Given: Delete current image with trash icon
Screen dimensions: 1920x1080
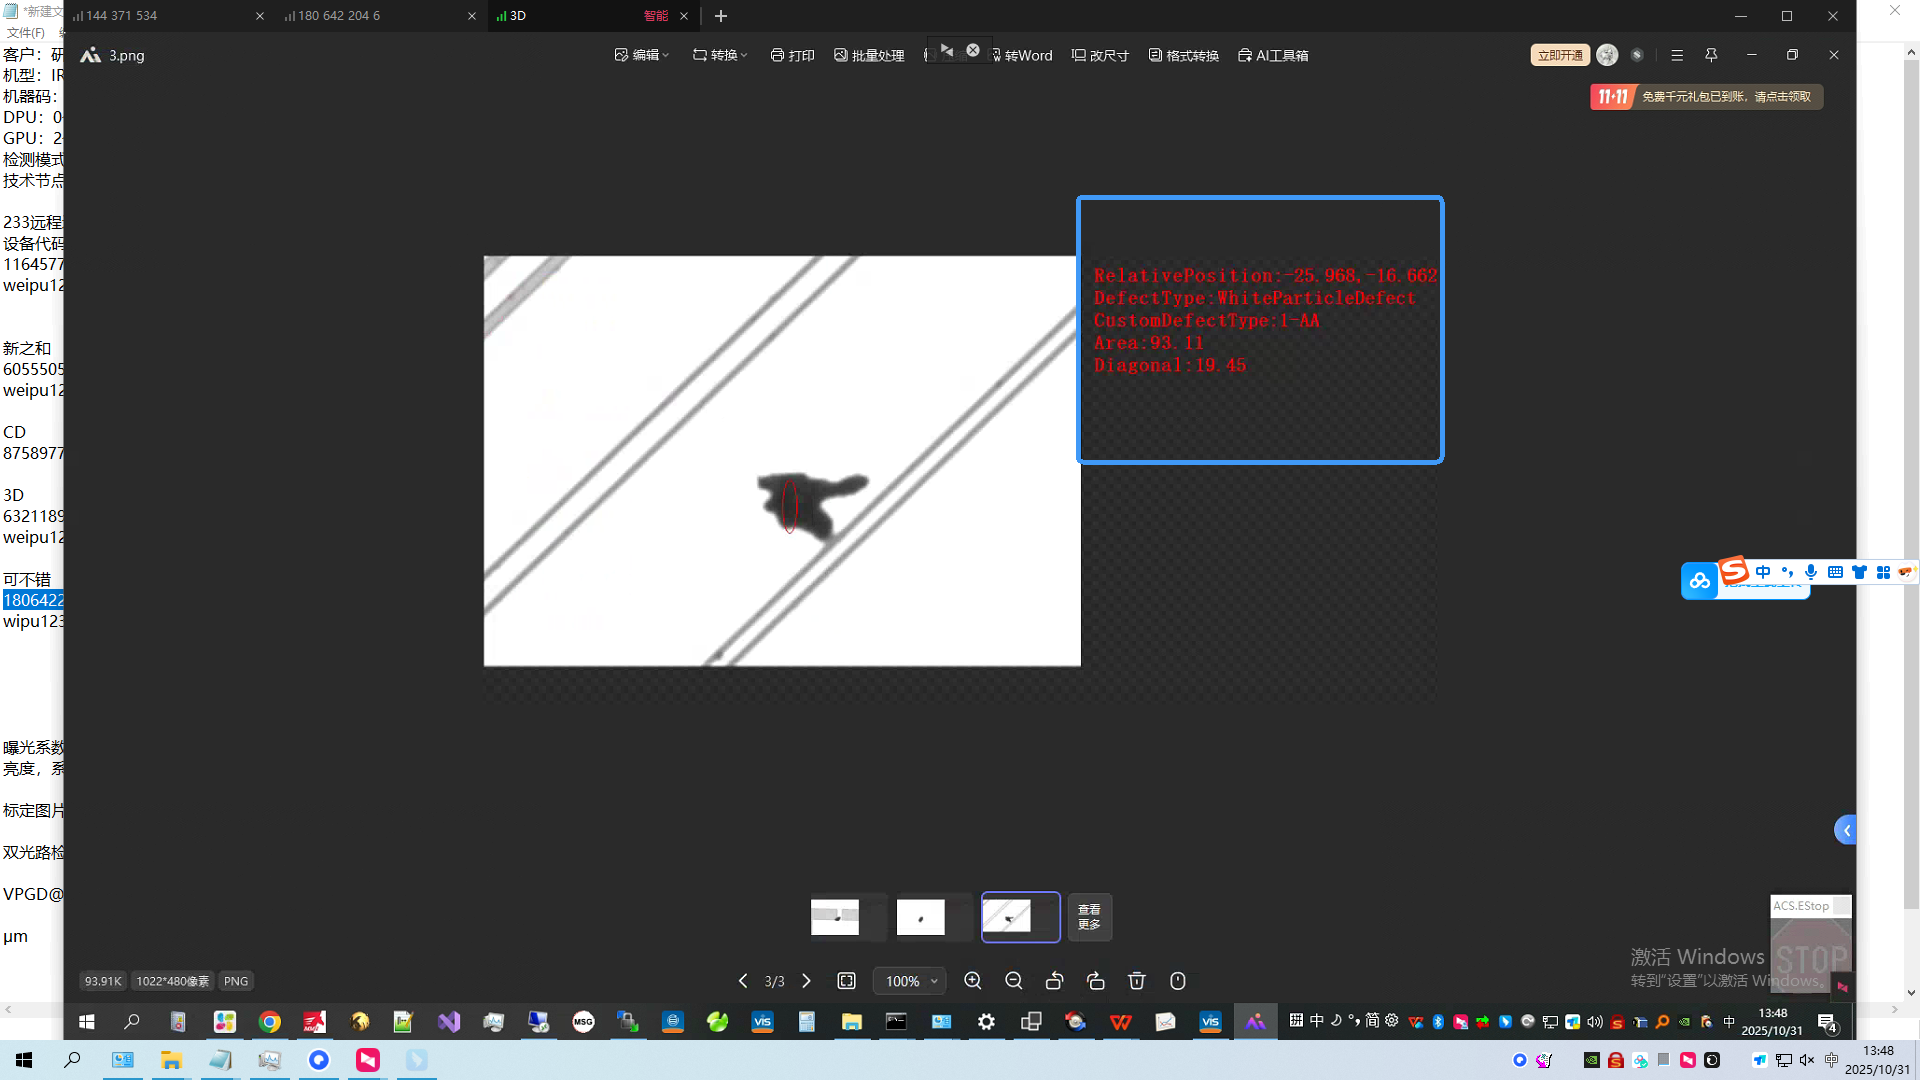Looking at the screenshot, I should pyautogui.click(x=1136, y=981).
